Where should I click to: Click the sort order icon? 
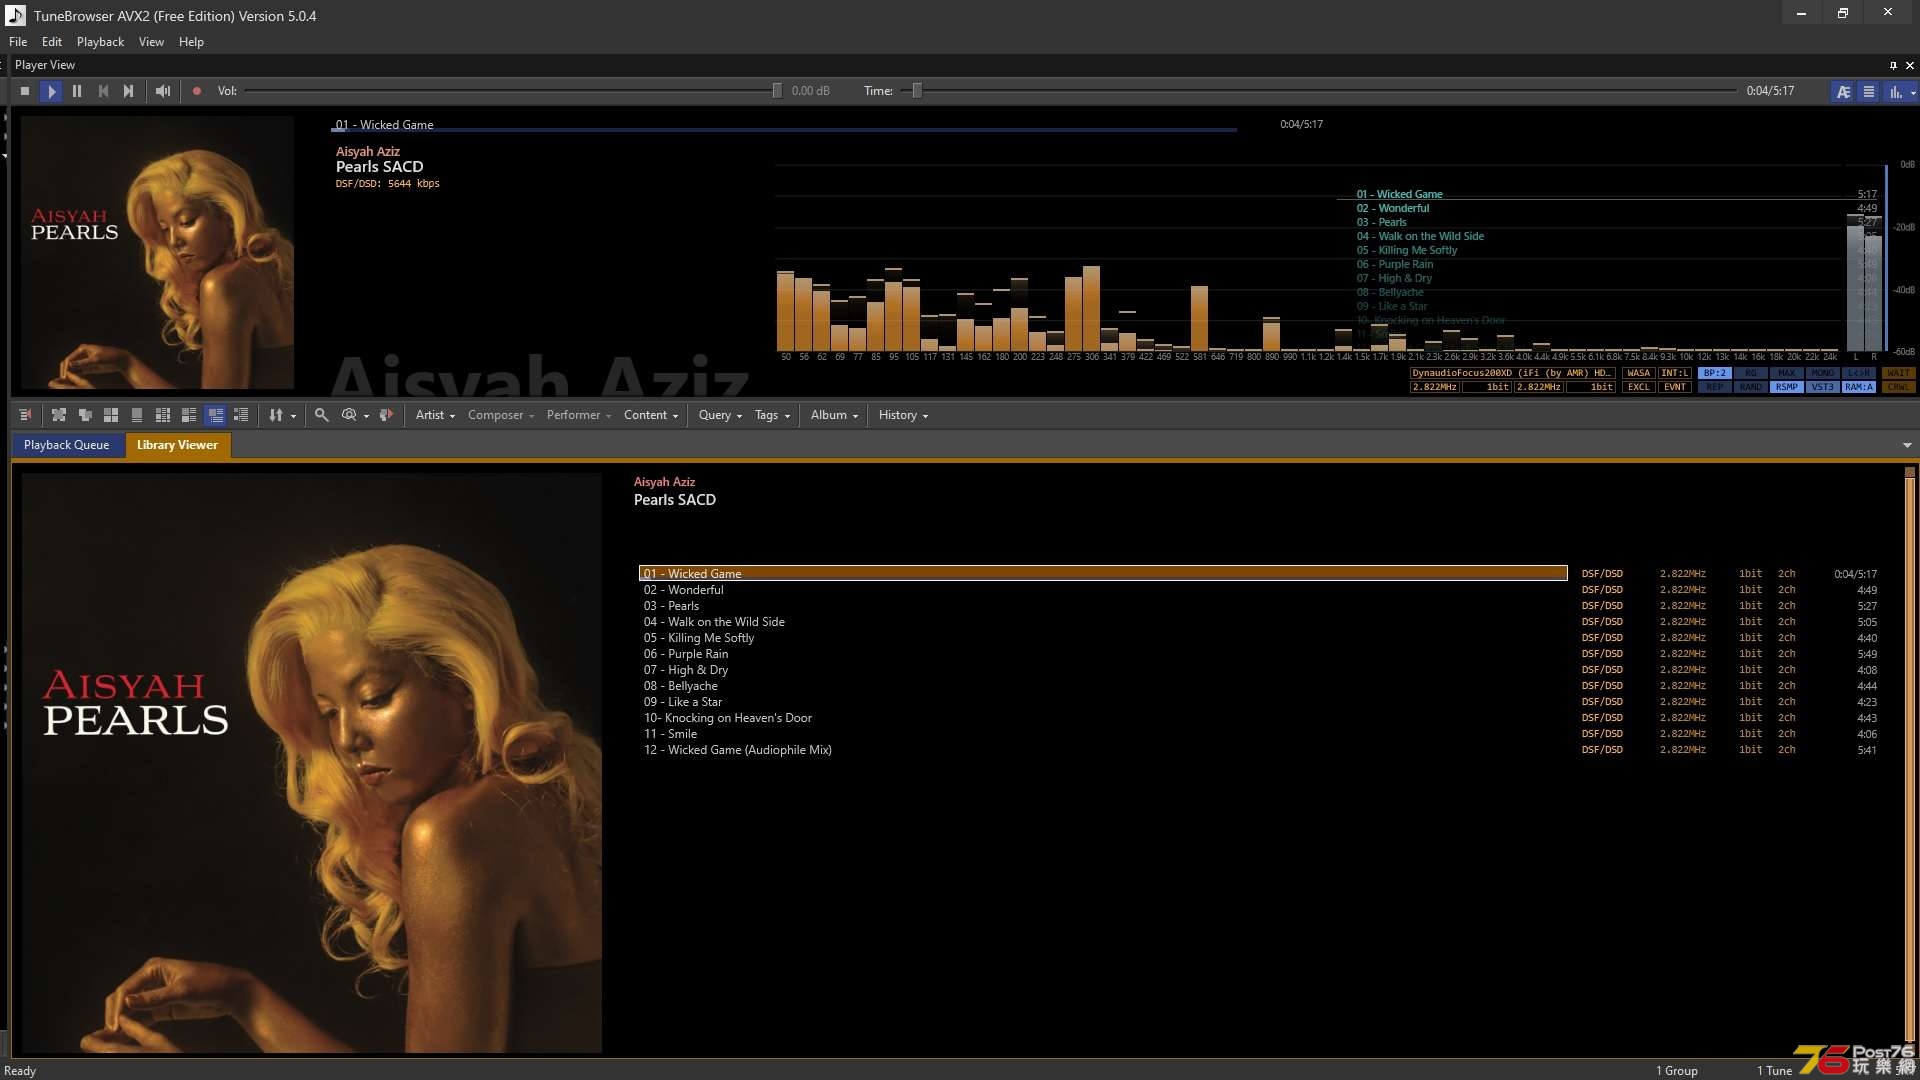(276, 415)
